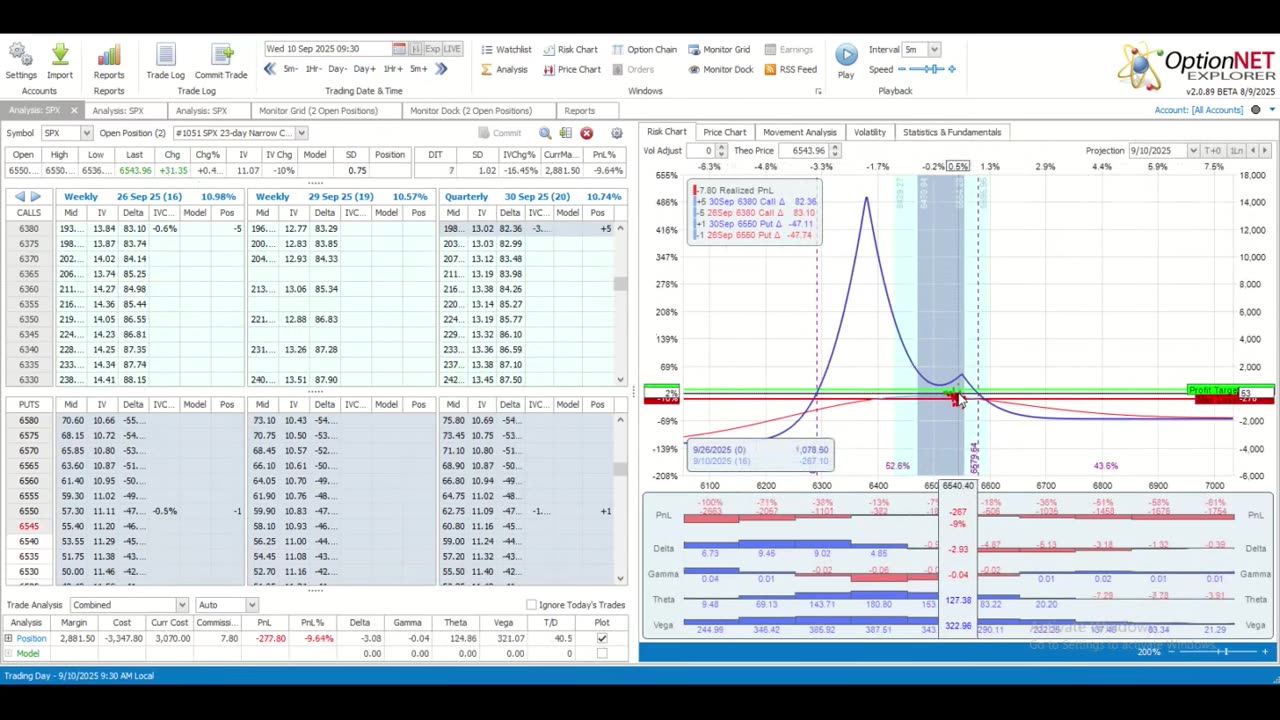The width and height of the screenshot is (1280, 720).
Task: Open the Watchlist window
Action: click(x=505, y=49)
